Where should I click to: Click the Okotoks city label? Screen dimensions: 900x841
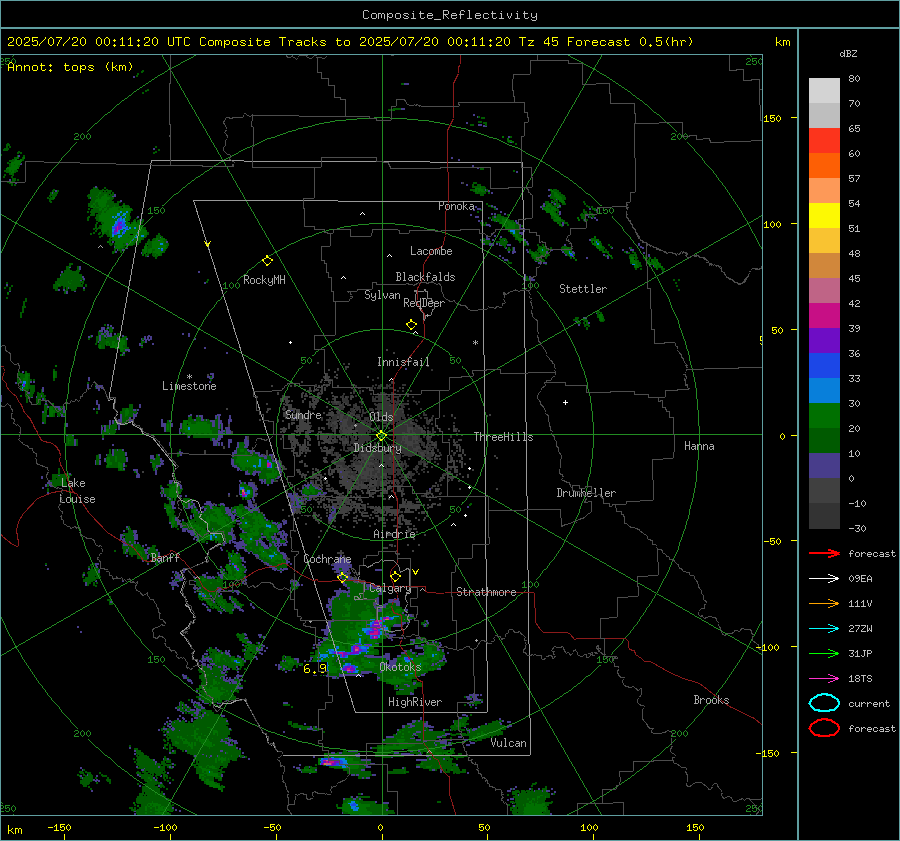(x=400, y=667)
